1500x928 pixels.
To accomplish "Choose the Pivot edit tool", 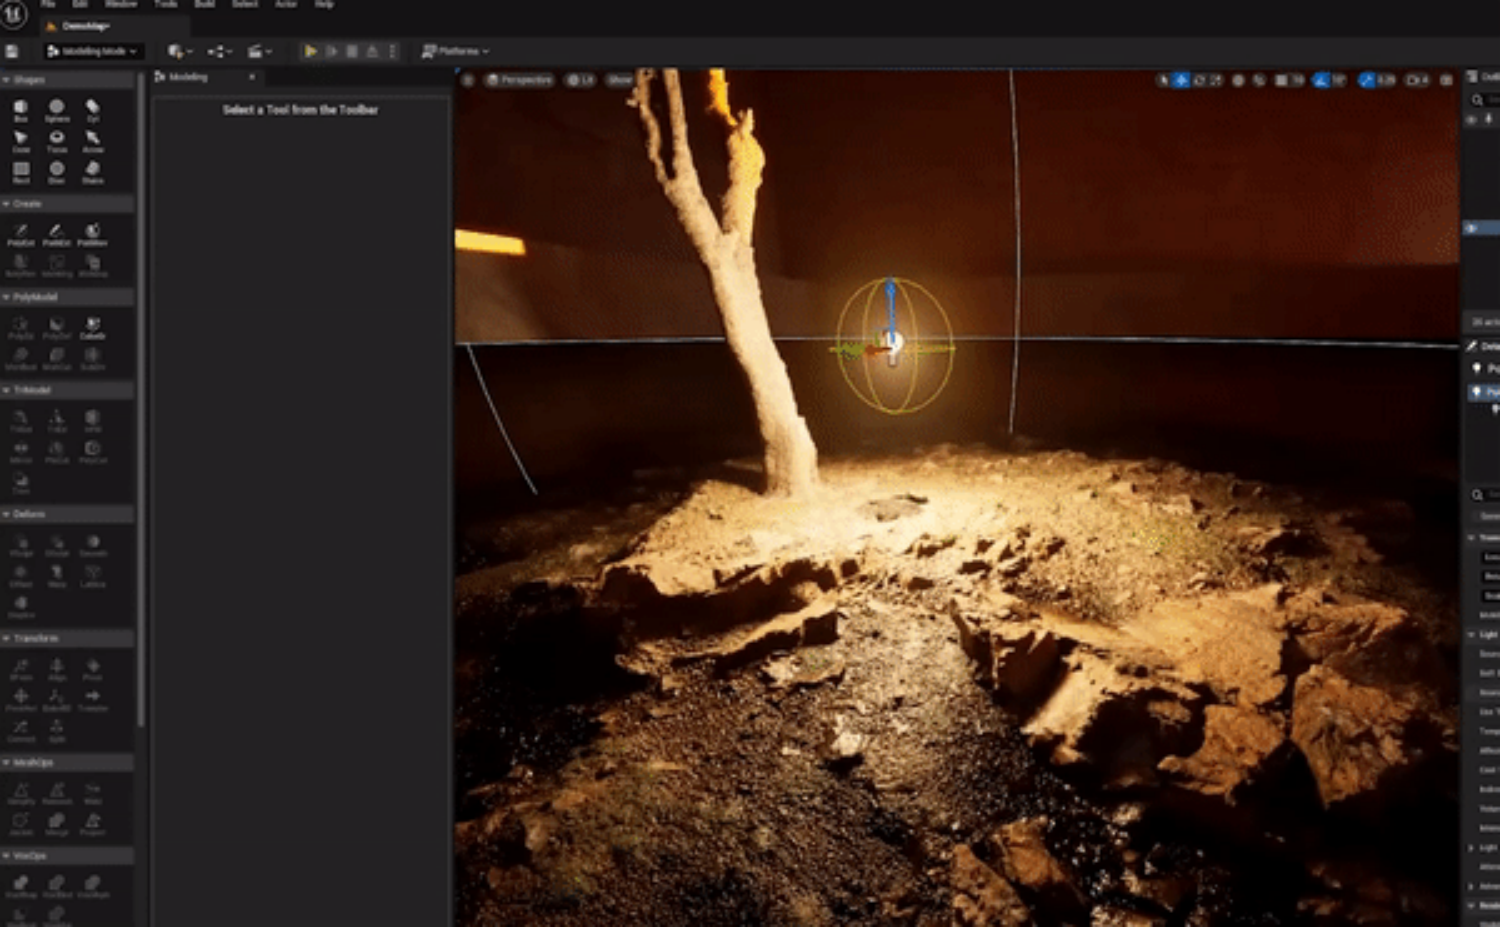I will click(93, 669).
